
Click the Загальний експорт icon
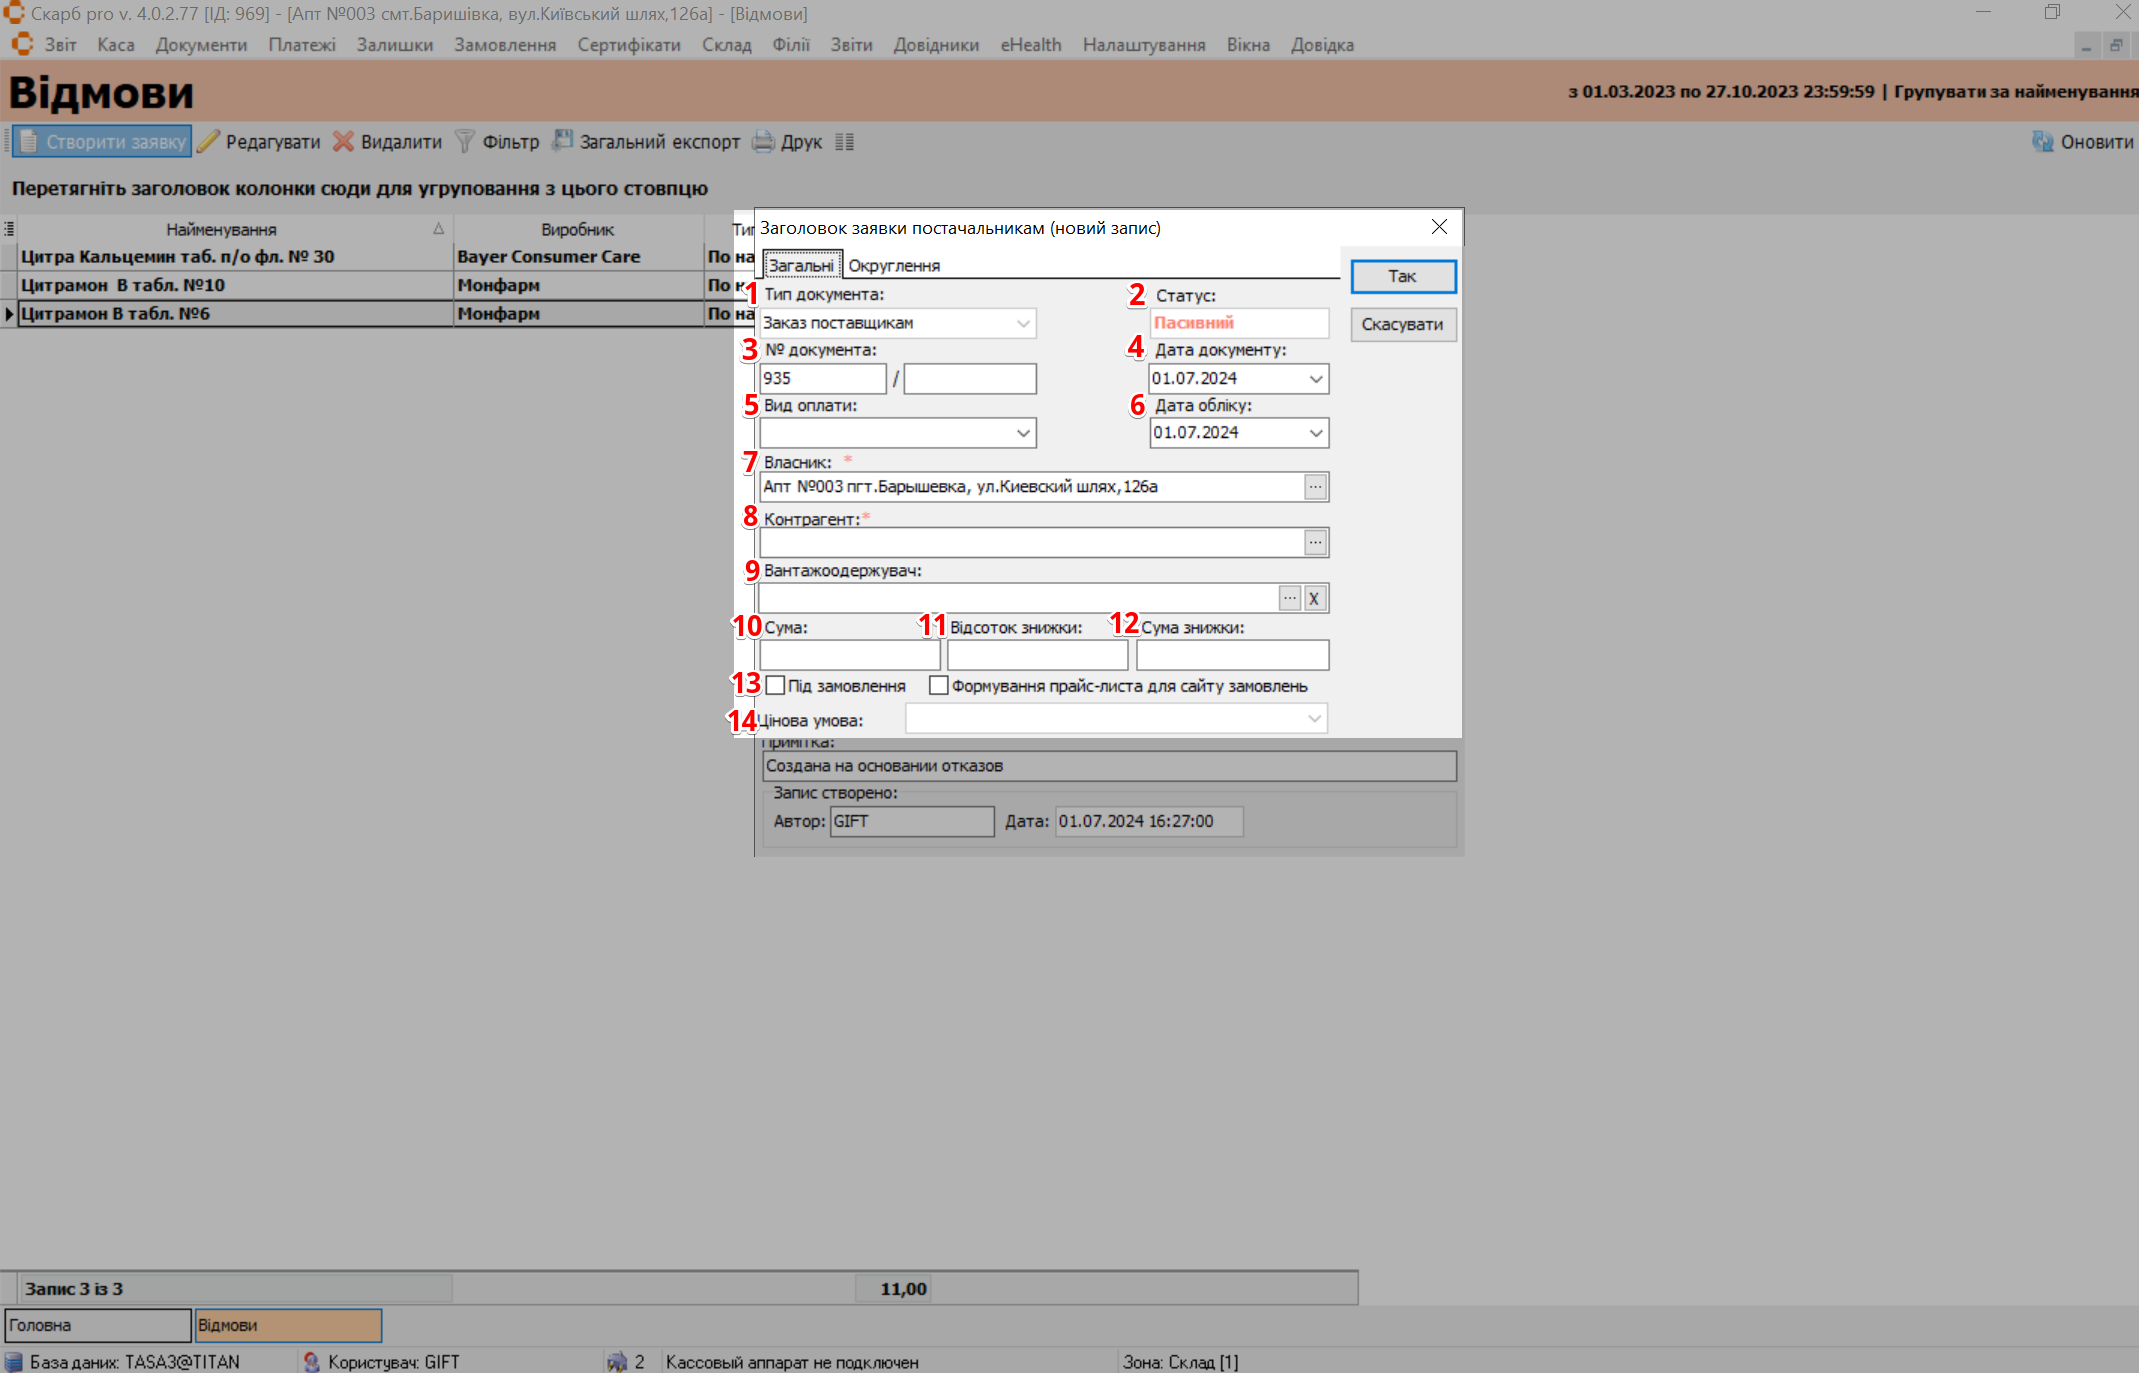pos(563,141)
